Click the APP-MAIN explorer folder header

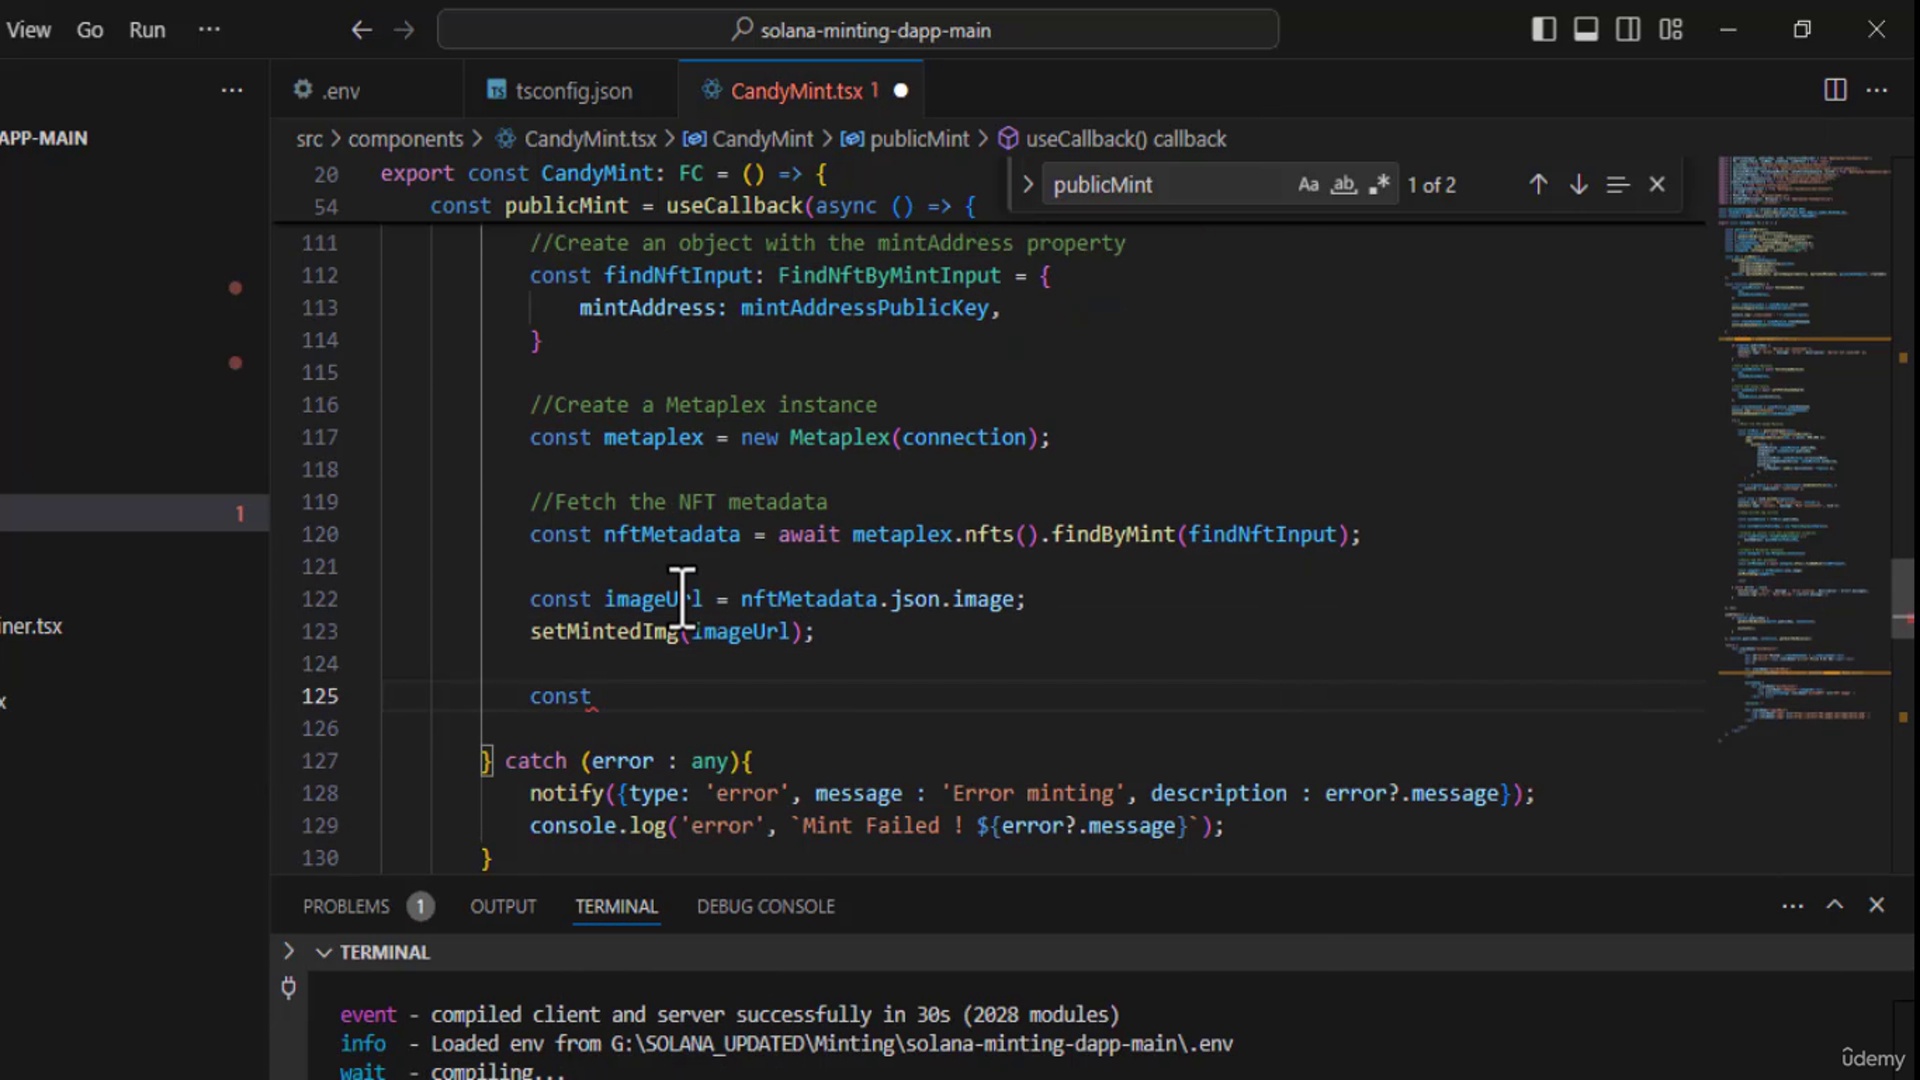44,139
